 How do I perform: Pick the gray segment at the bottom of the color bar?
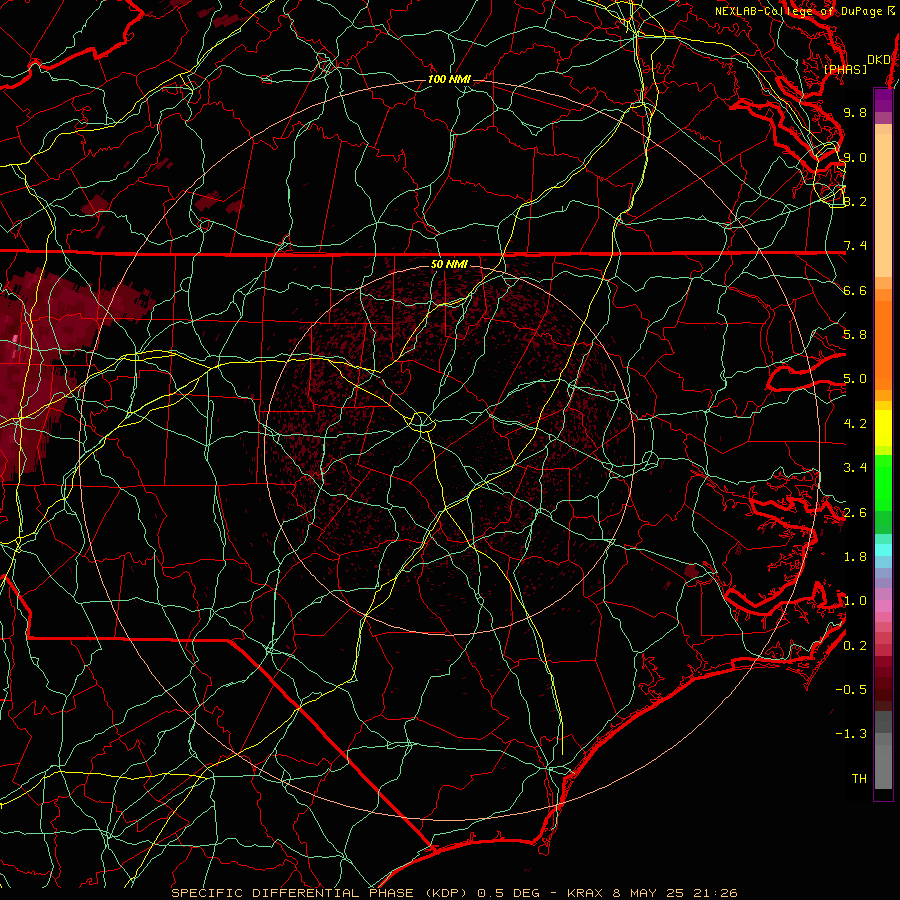[x=883, y=761]
